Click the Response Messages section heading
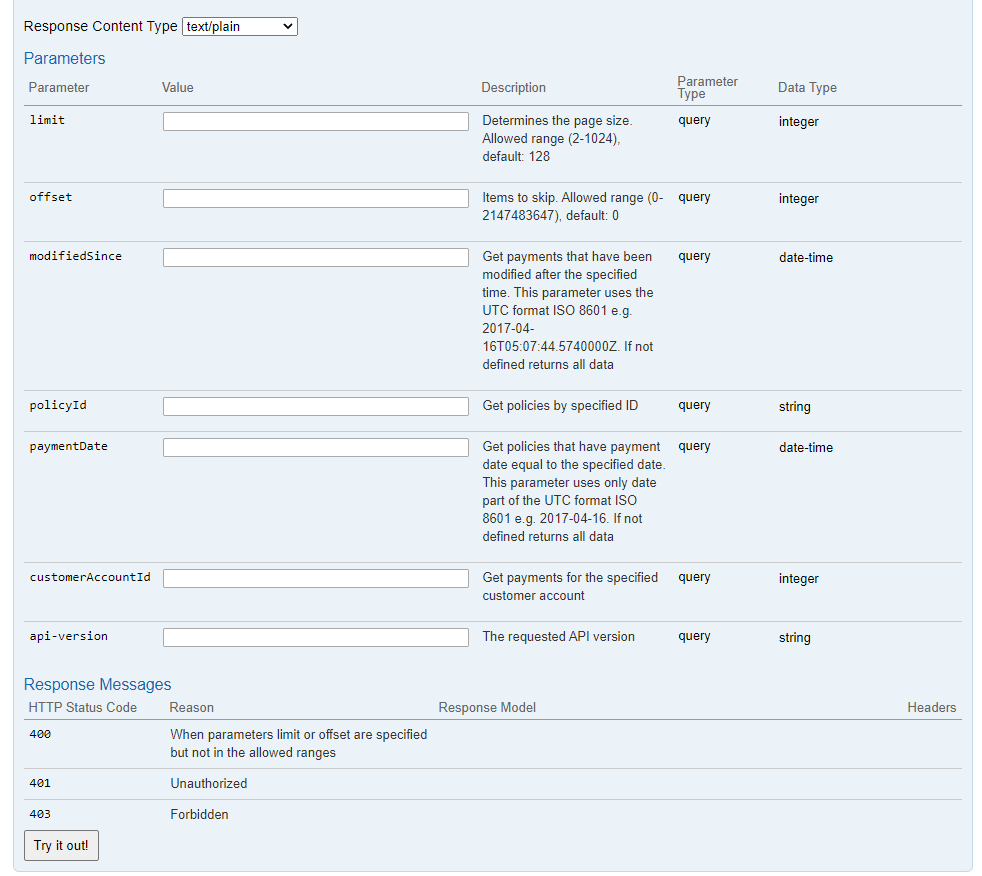 97,684
